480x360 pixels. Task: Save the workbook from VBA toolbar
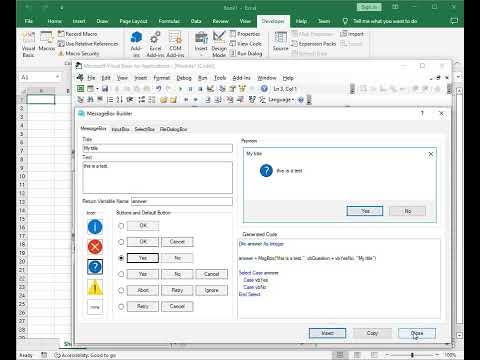click(105, 89)
